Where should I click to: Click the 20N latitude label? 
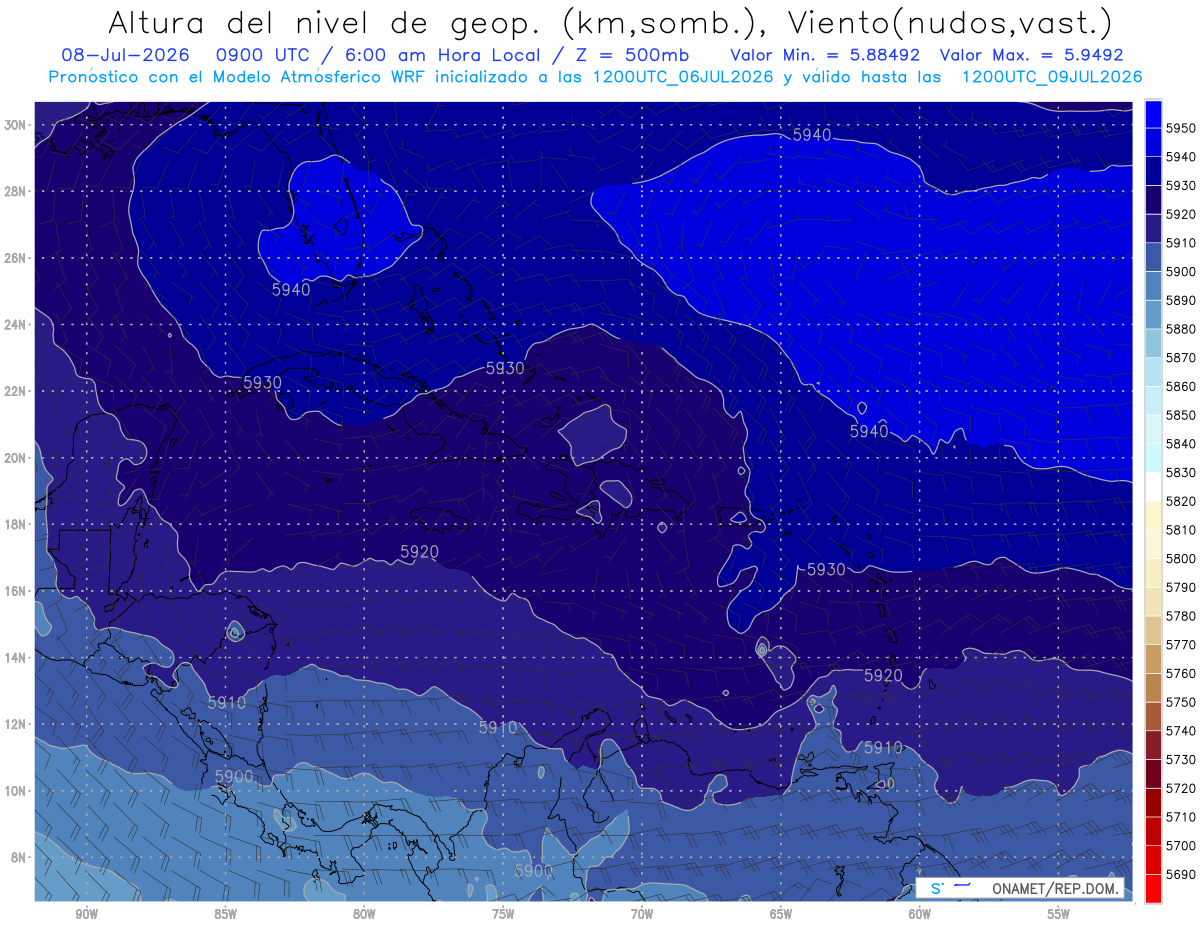click(x=16, y=458)
